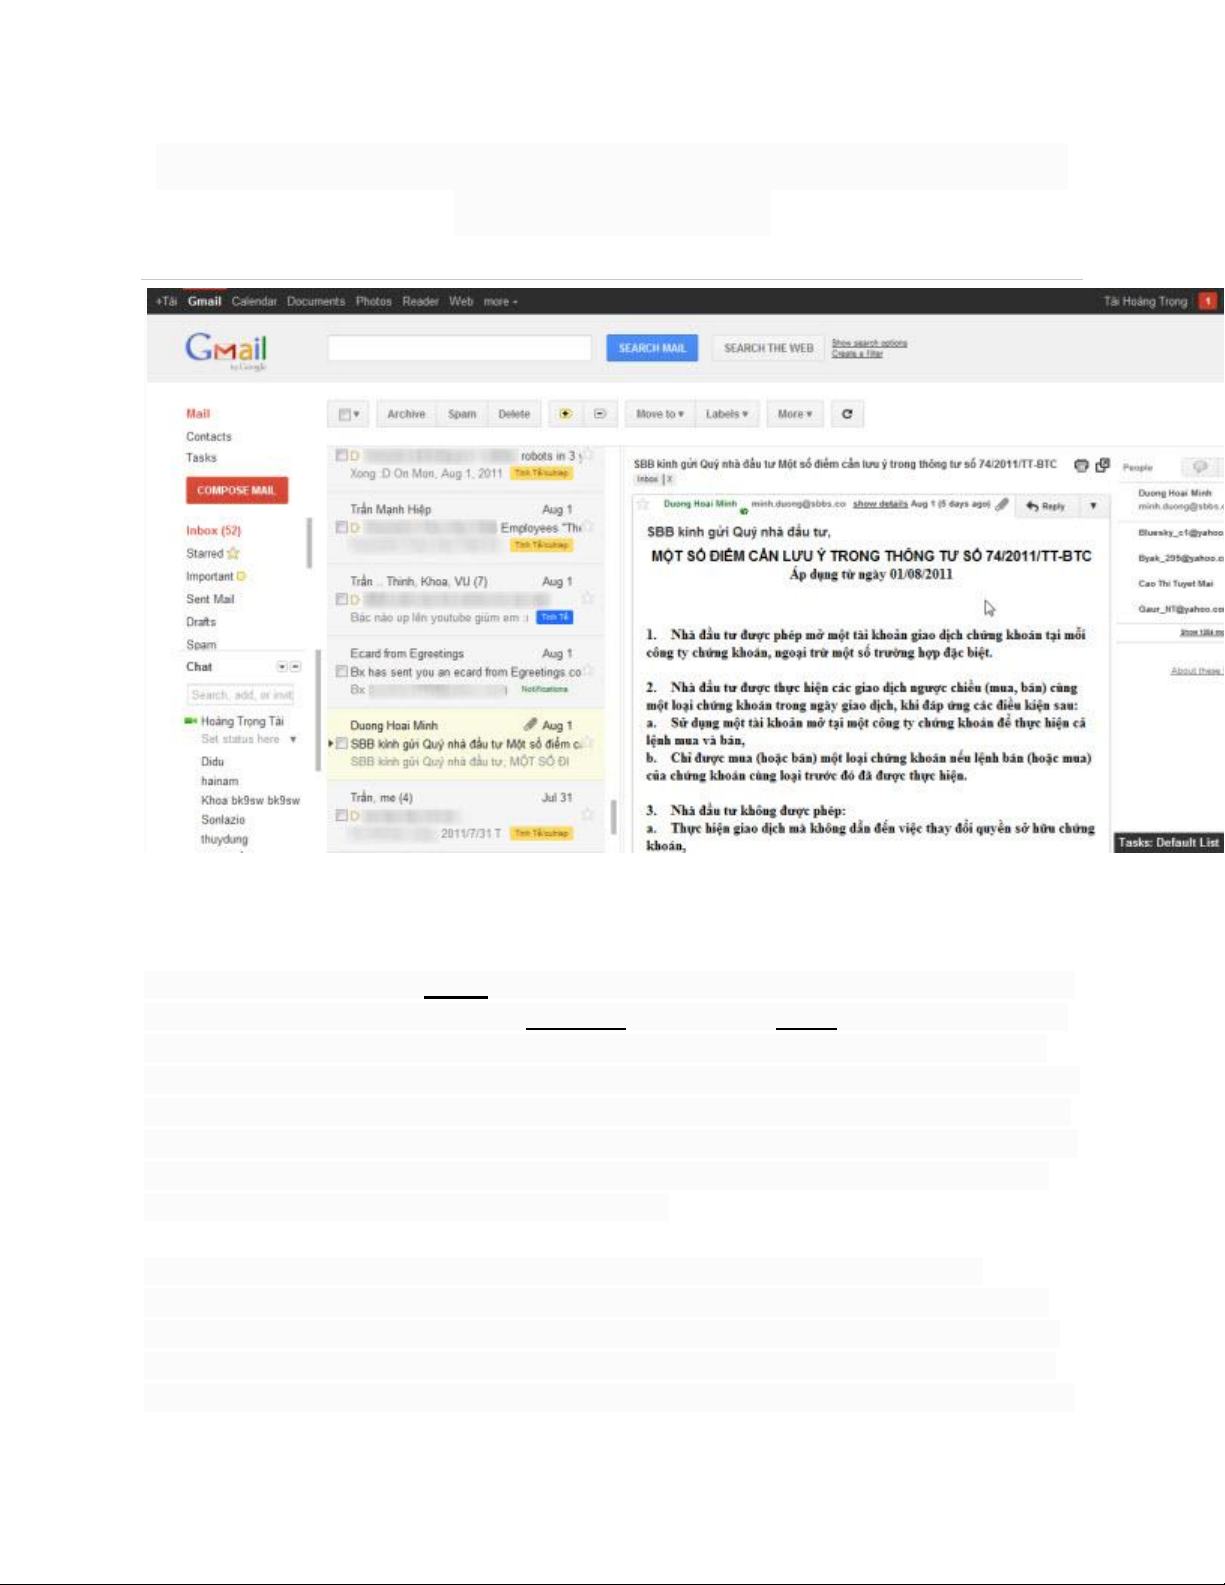This screenshot has height=1585, width=1225.
Task: Open Calendar in the top navigation bar
Action: [254, 301]
